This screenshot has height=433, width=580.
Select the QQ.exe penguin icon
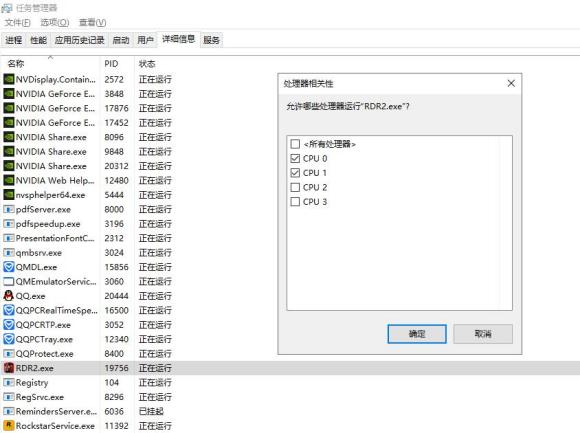coord(9,296)
